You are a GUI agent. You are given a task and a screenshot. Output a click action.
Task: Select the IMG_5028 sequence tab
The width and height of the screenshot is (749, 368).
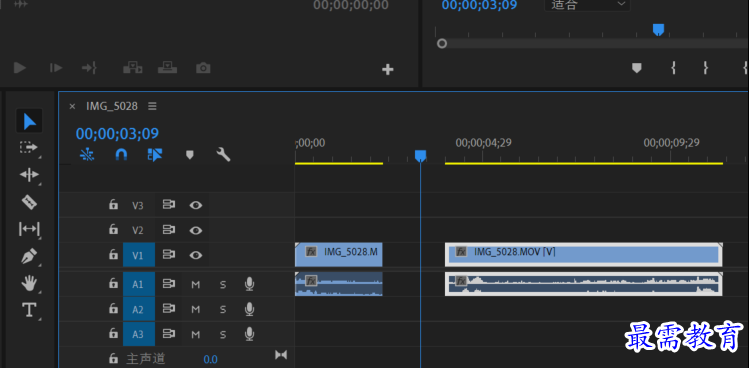tap(112, 106)
